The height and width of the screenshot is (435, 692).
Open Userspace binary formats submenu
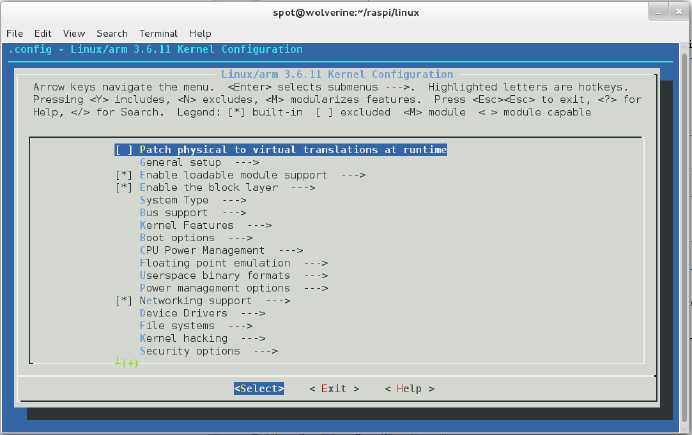click(x=233, y=276)
